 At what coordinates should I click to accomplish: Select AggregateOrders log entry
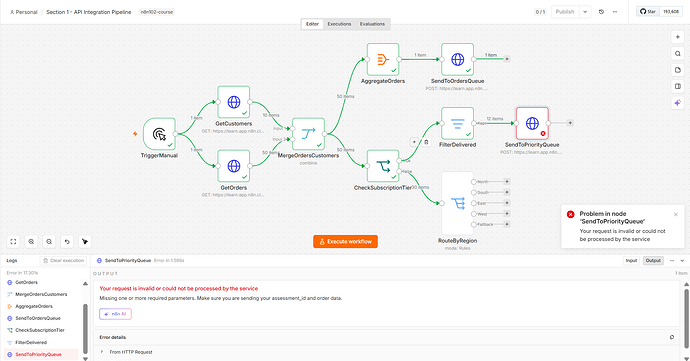[x=41, y=306]
